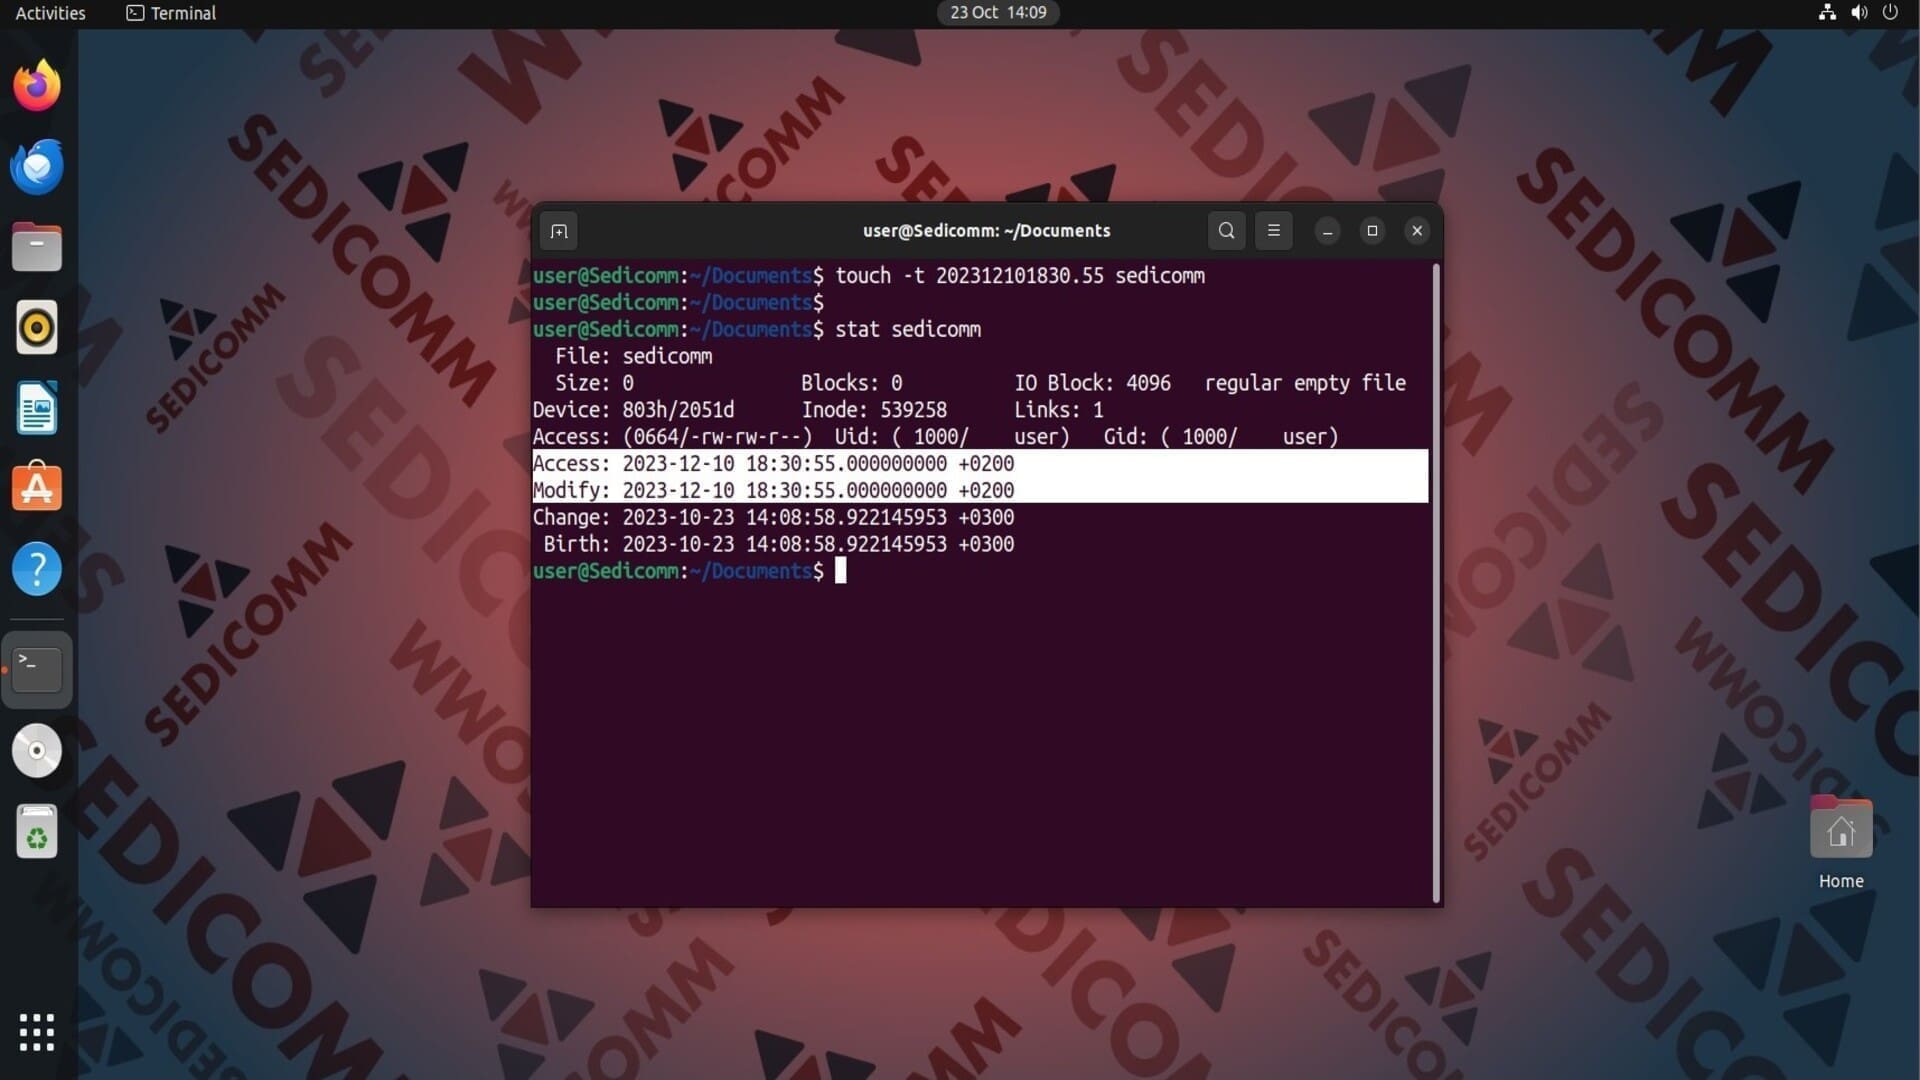Open Firefox from the dock
Image resolution: width=1920 pixels, height=1080 pixels.
[x=37, y=85]
